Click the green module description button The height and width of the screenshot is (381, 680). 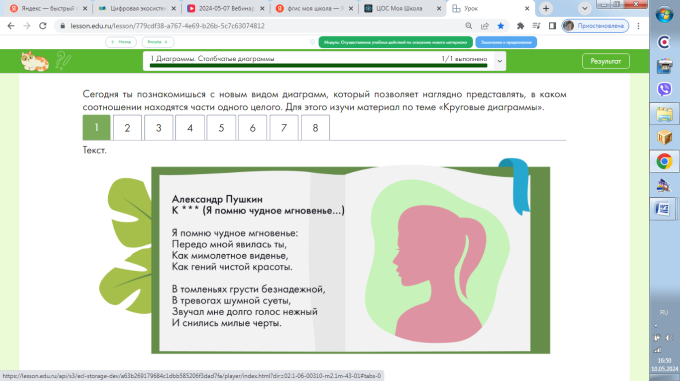click(396, 42)
